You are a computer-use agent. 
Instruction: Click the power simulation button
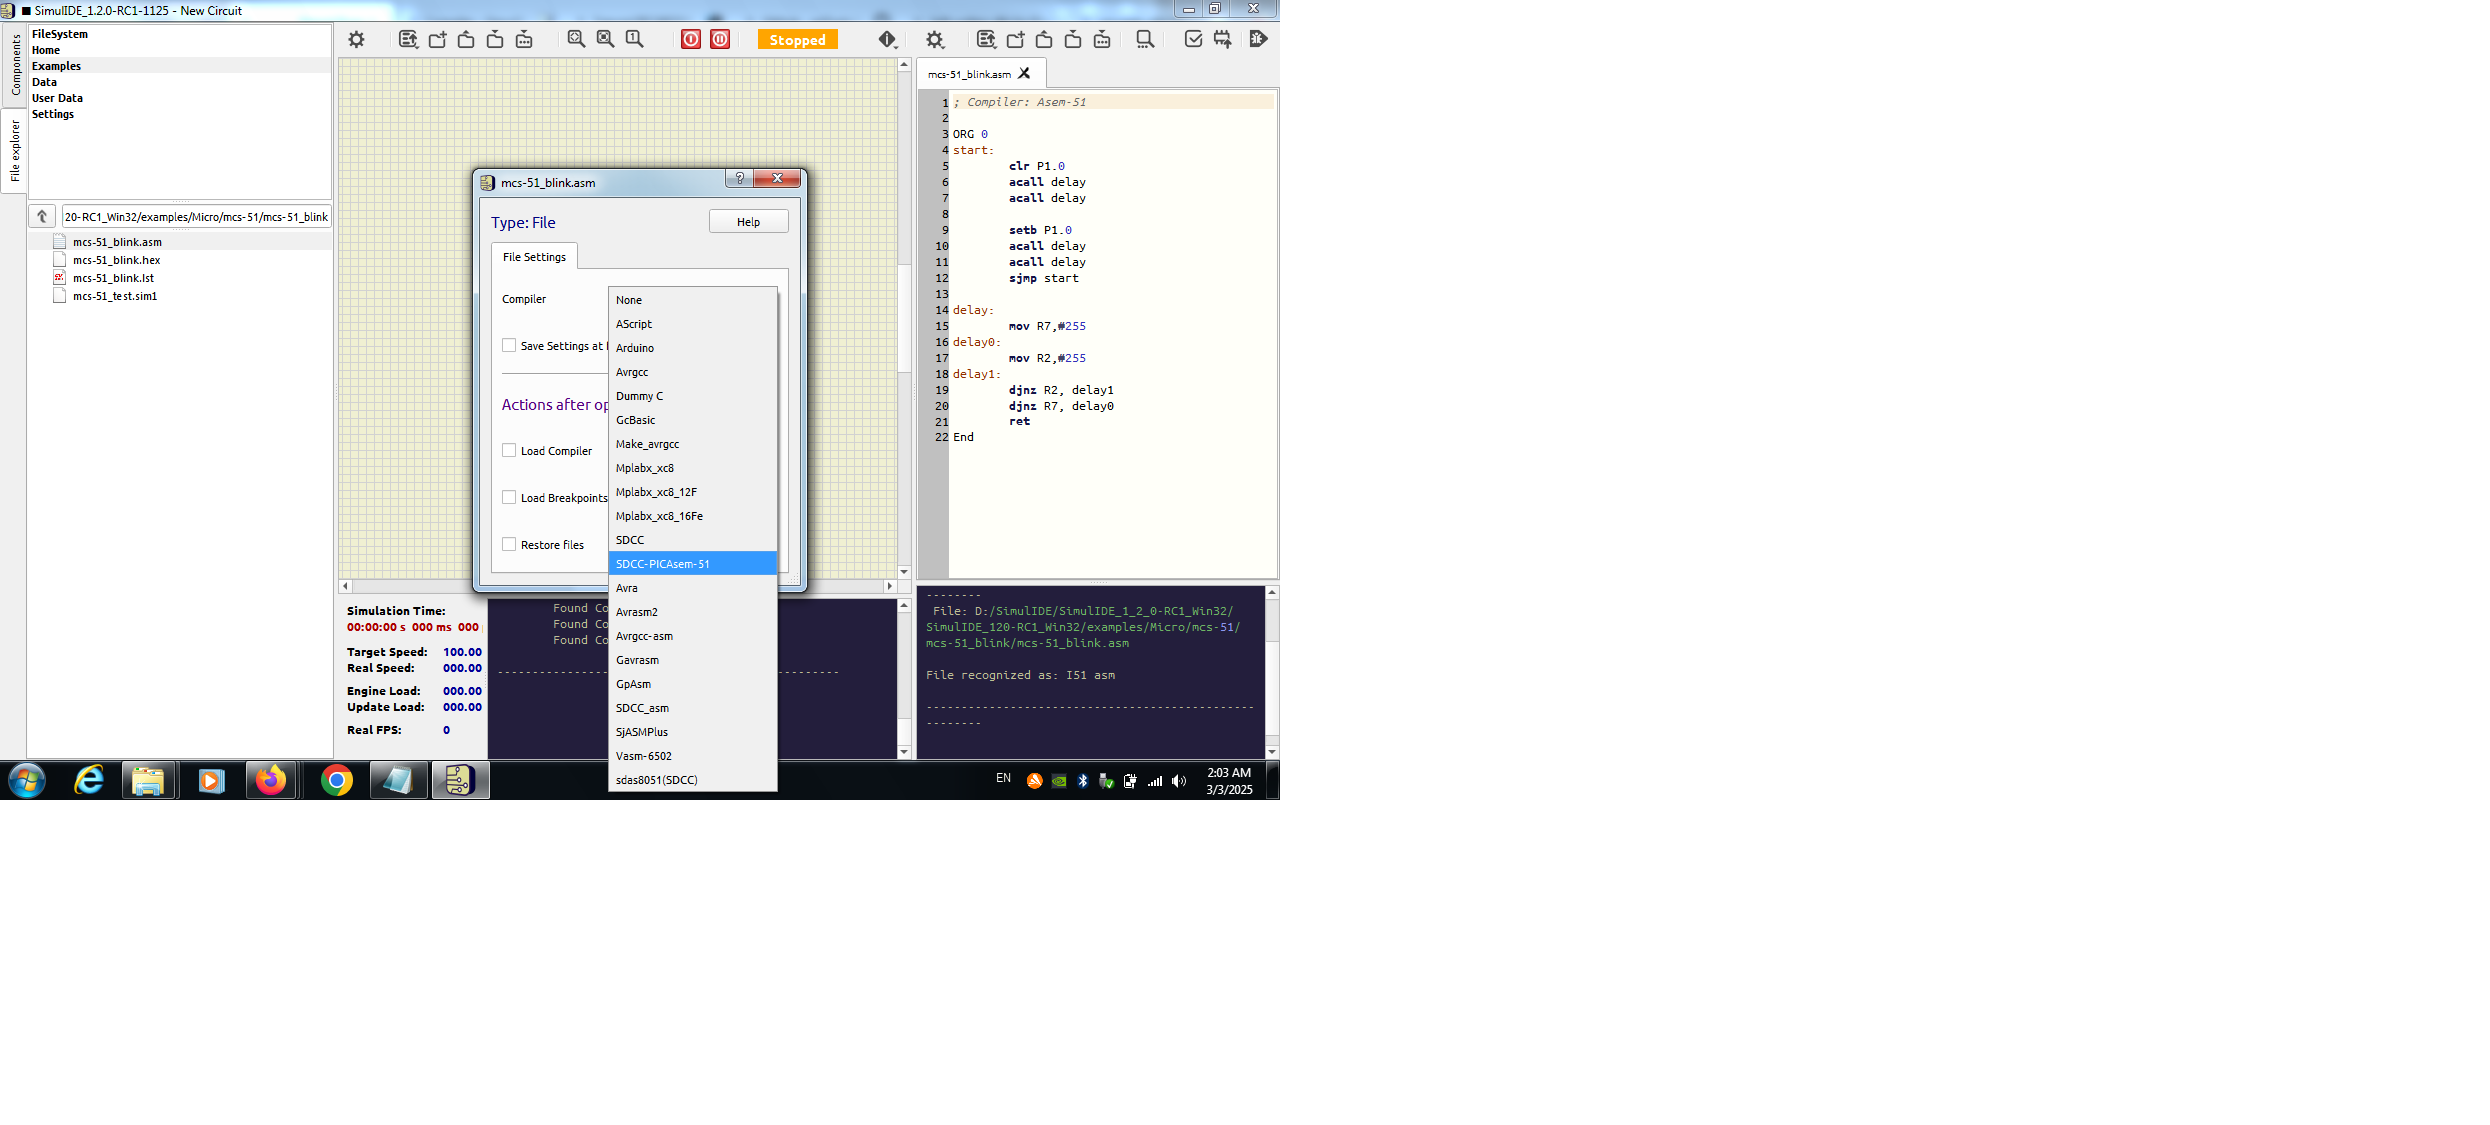click(x=691, y=39)
